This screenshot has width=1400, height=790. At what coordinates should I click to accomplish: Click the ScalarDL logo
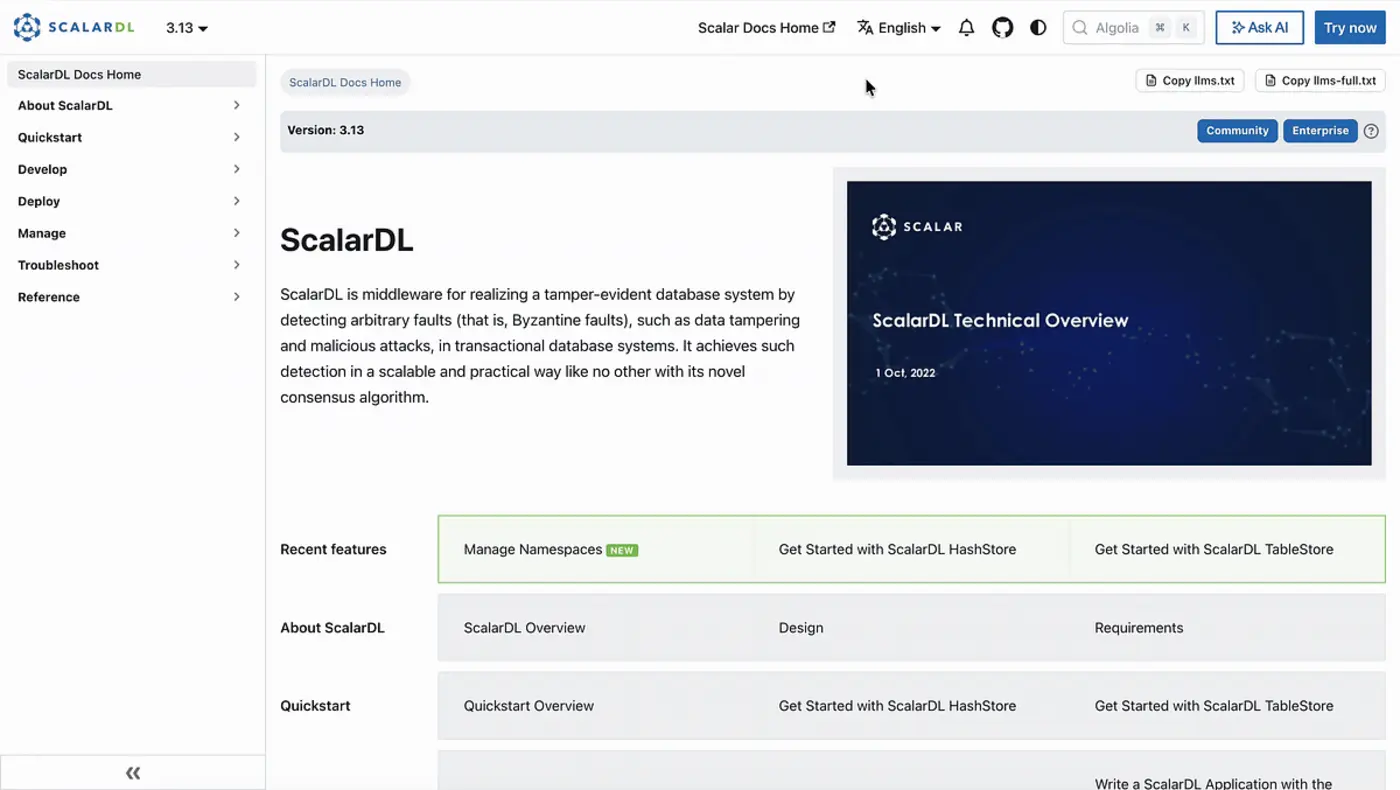pyautogui.click(x=74, y=28)
